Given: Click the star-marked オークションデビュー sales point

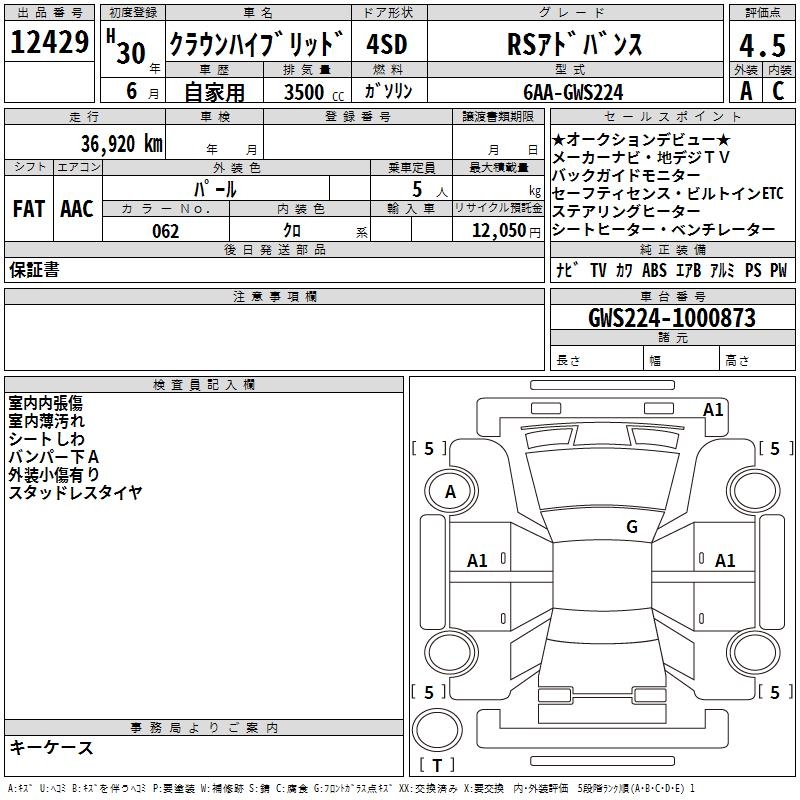Looking at the screenshot, I should [x=641, y=139].
